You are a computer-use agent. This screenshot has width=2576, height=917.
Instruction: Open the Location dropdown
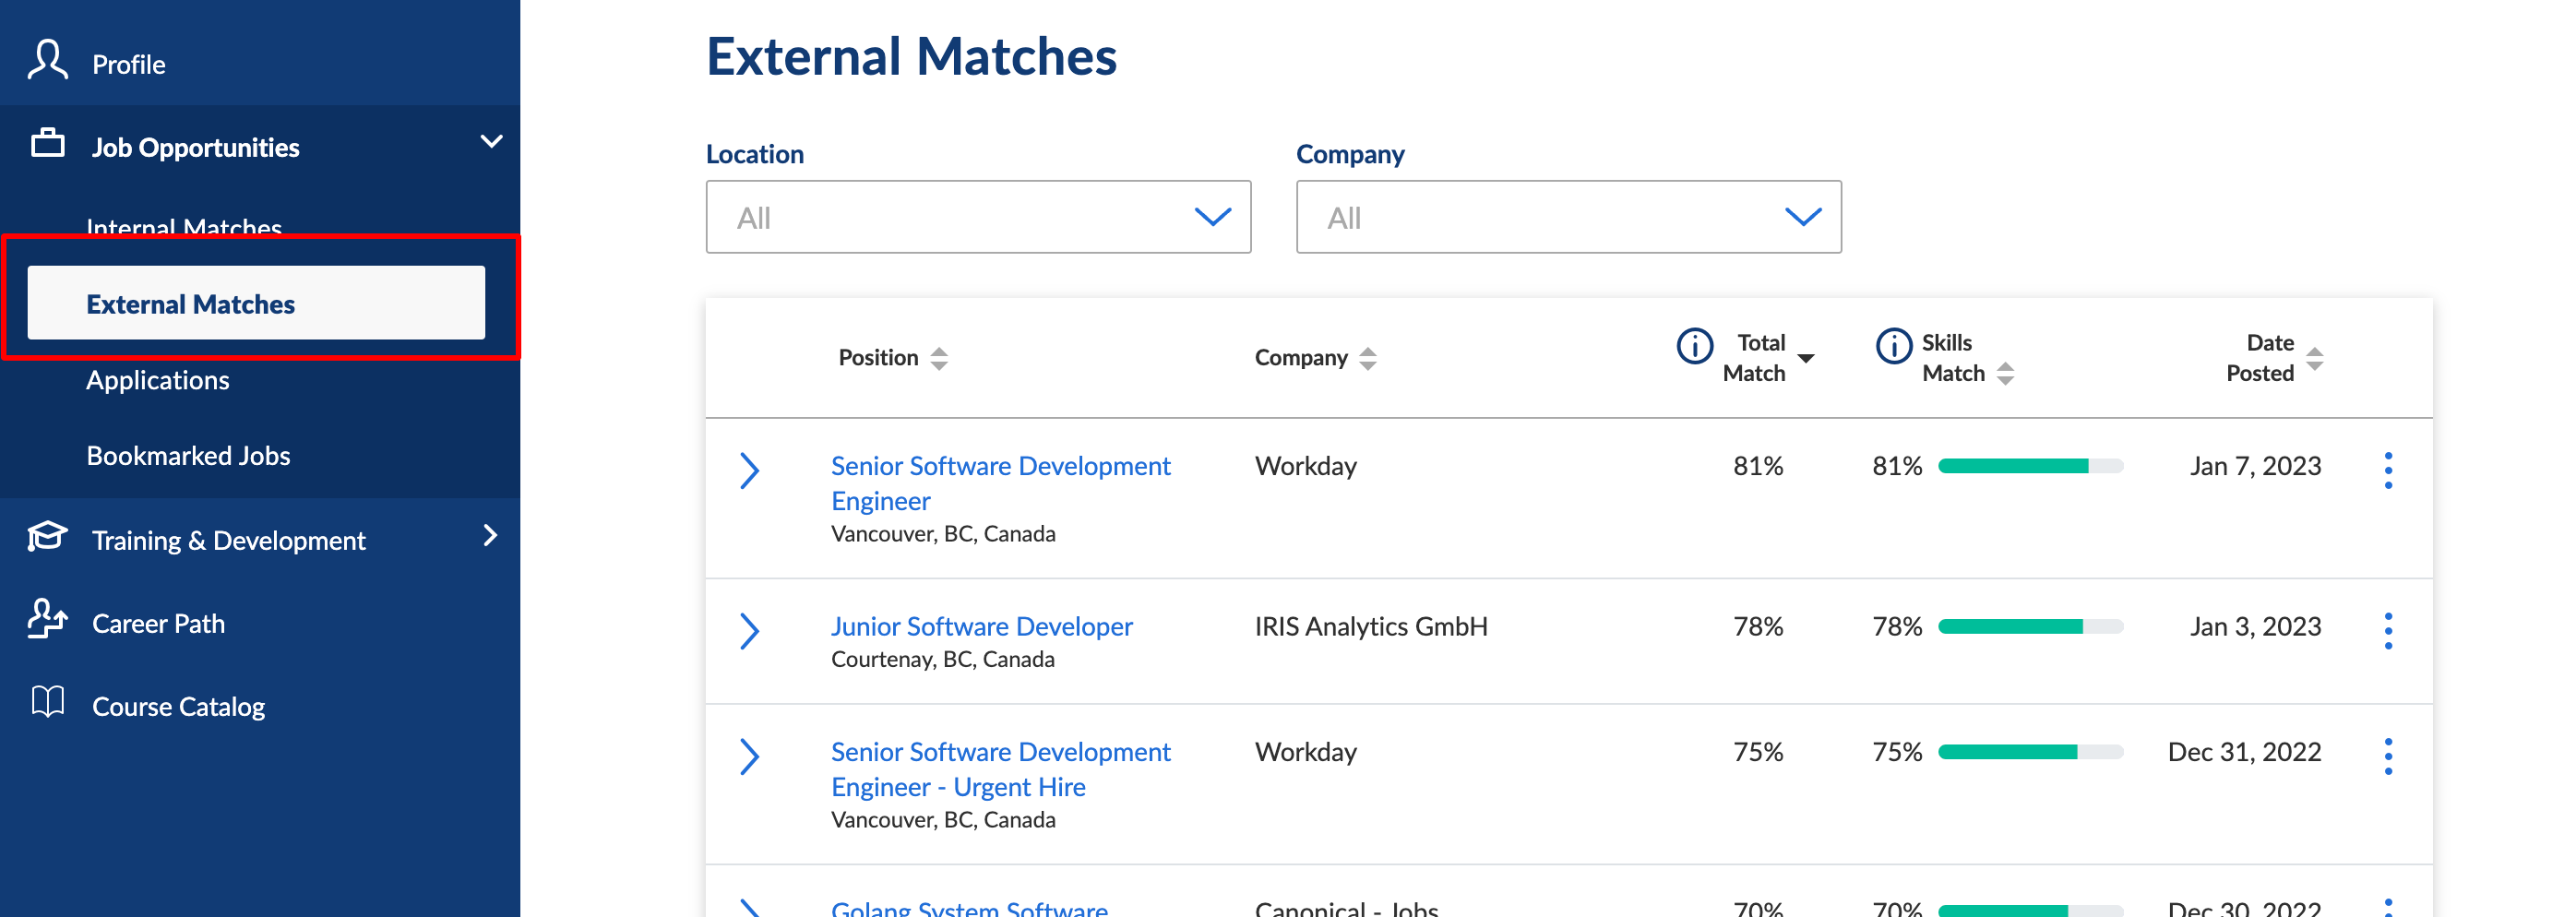[978, 217]
